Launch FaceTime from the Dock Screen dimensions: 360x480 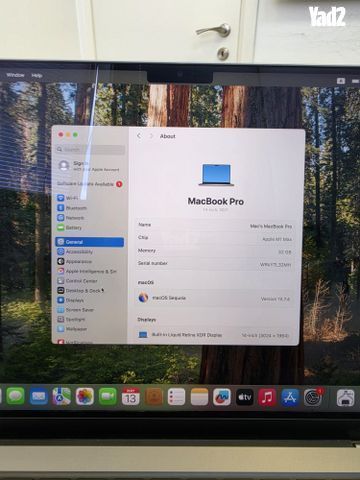coord(108,396)
